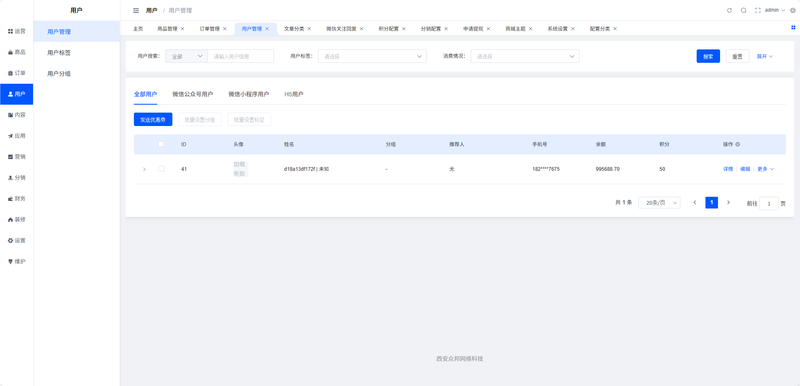This screenshot has height=386, width=800.
Task: Open the gear settings icon beside admin
Action: click(x=792, y=10)
